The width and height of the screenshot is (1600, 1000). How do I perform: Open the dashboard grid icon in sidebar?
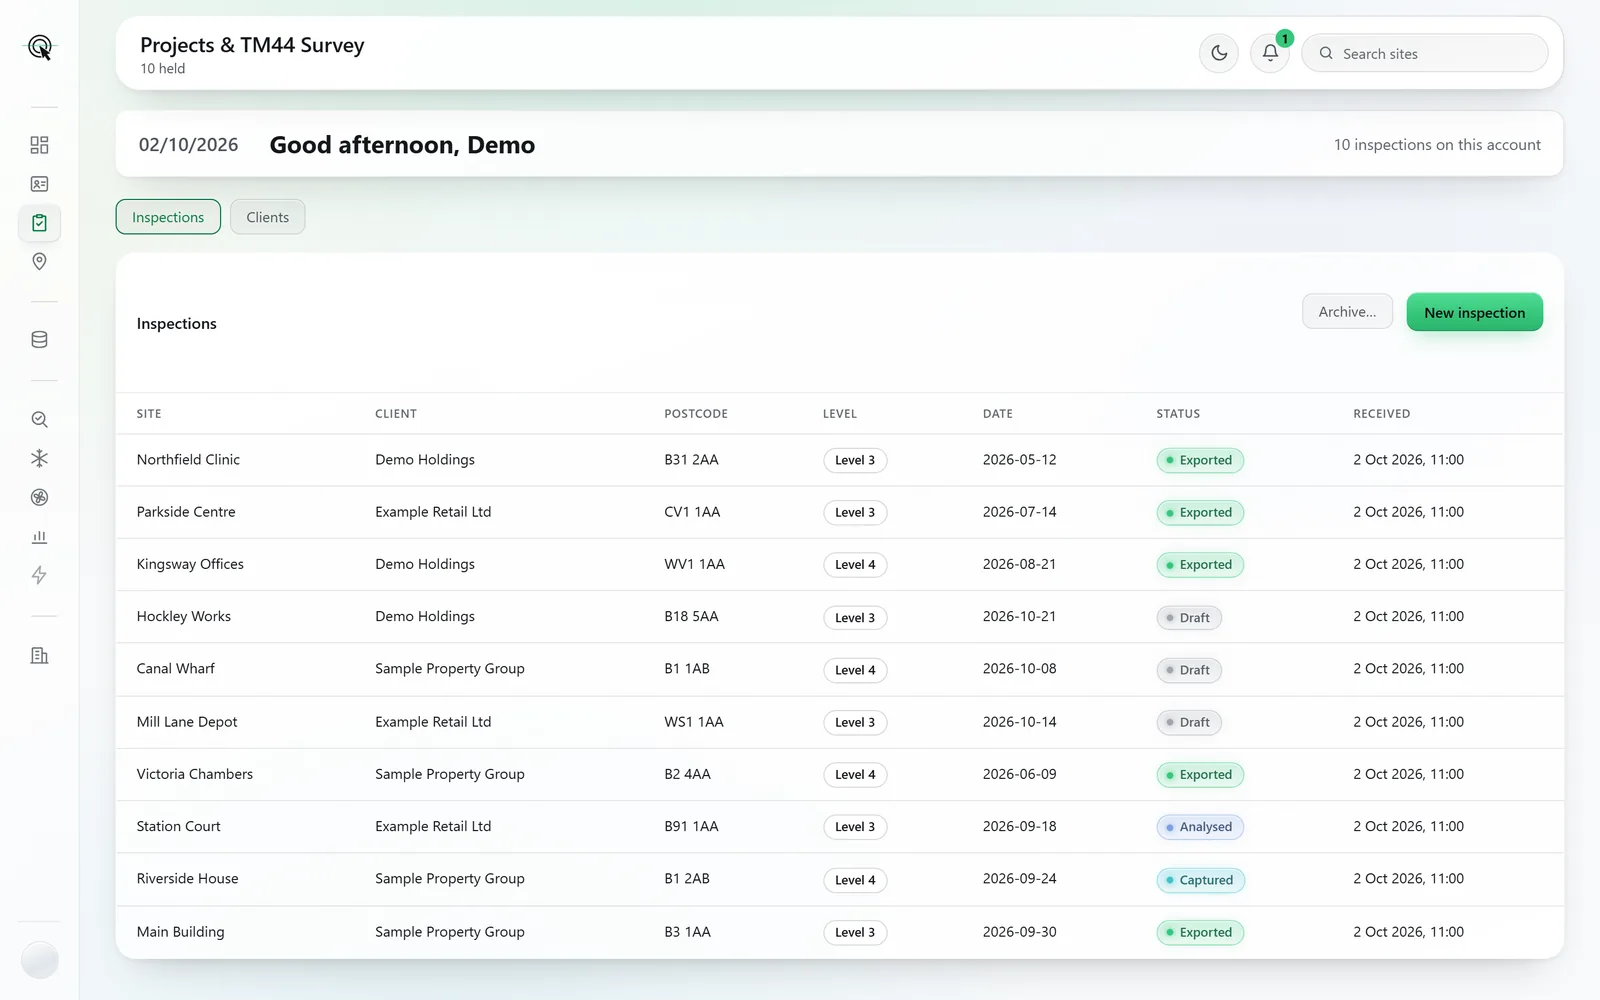(x=39, y=145)
